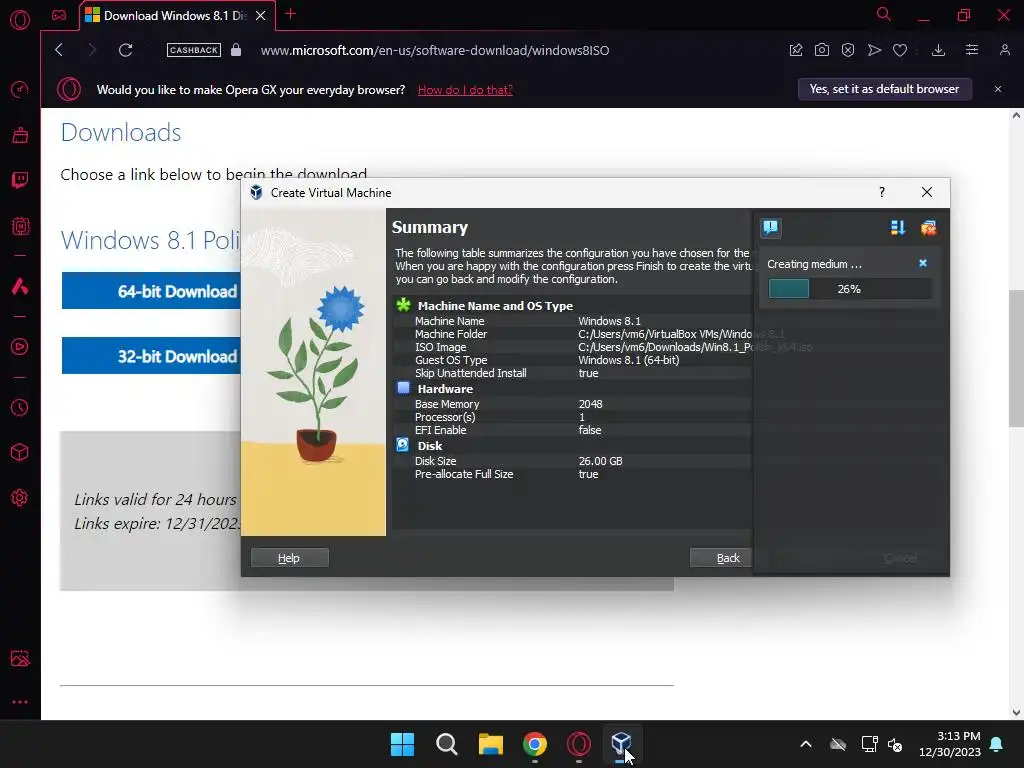Click the 26% progress bar
Viewport: 1024px width, 768px height.
[850, 289]
